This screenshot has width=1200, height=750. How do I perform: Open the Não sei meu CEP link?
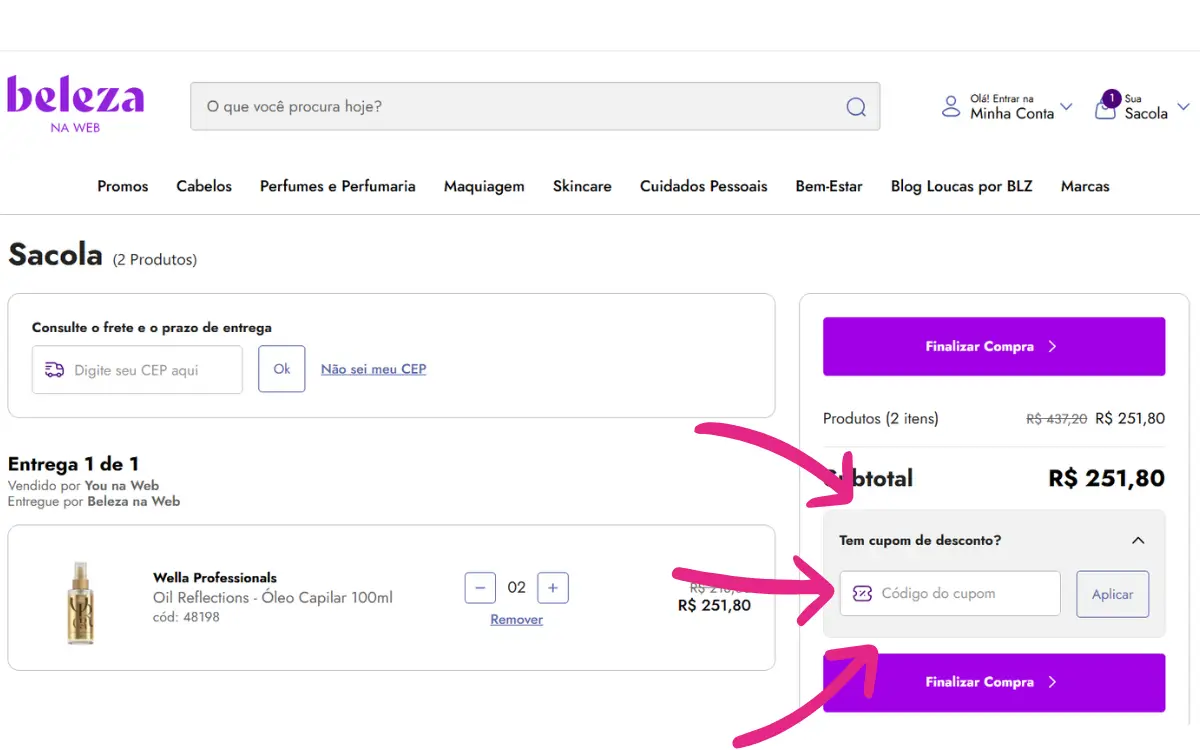pyautogui.click(x=374, y=369)
